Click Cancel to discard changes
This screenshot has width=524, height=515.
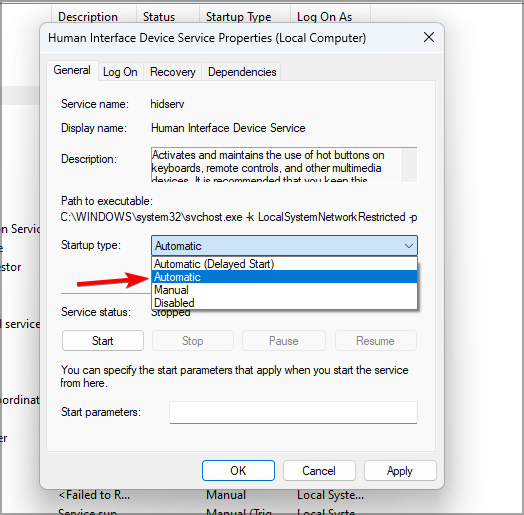click(319, 471)
